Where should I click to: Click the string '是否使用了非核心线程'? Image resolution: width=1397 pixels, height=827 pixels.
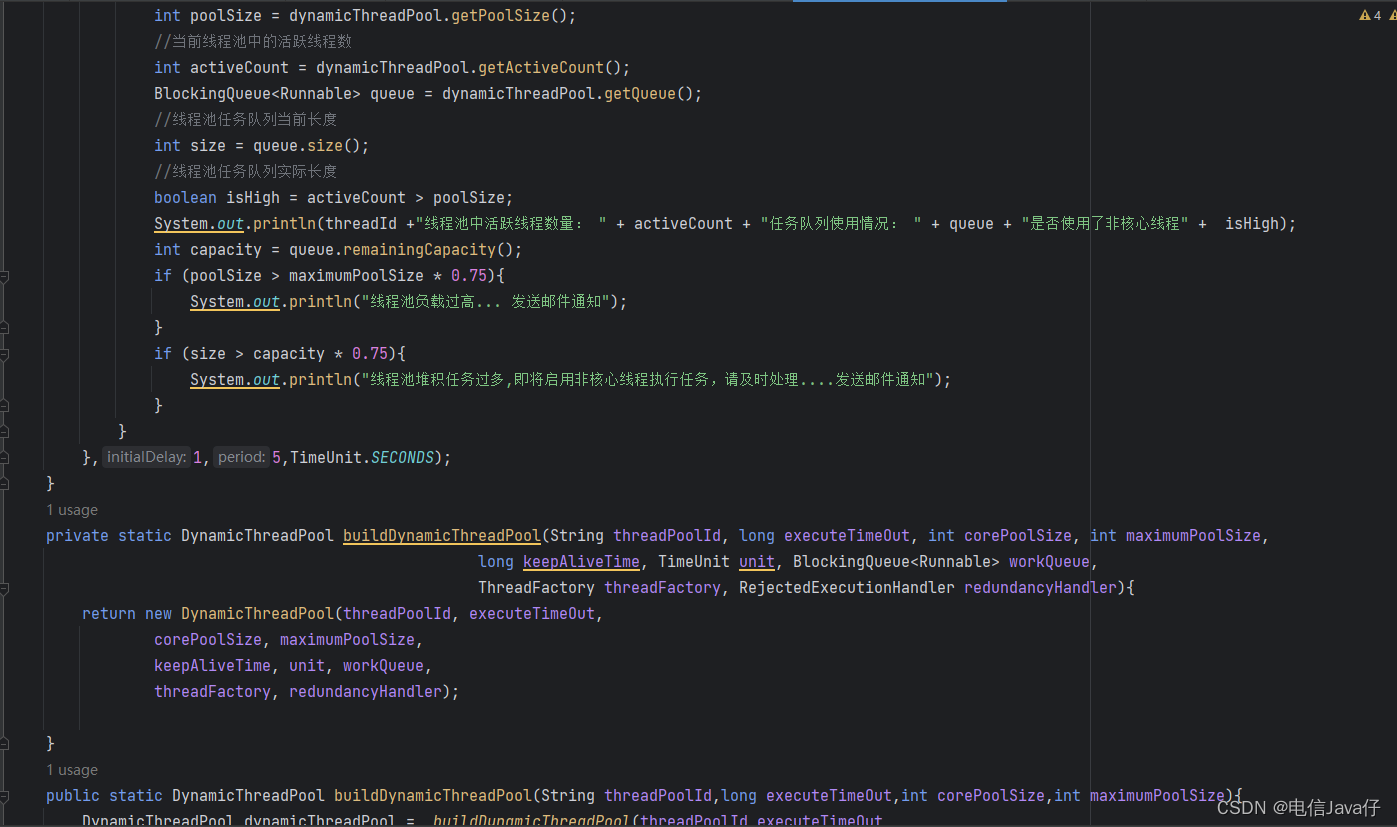point(1105,224)
